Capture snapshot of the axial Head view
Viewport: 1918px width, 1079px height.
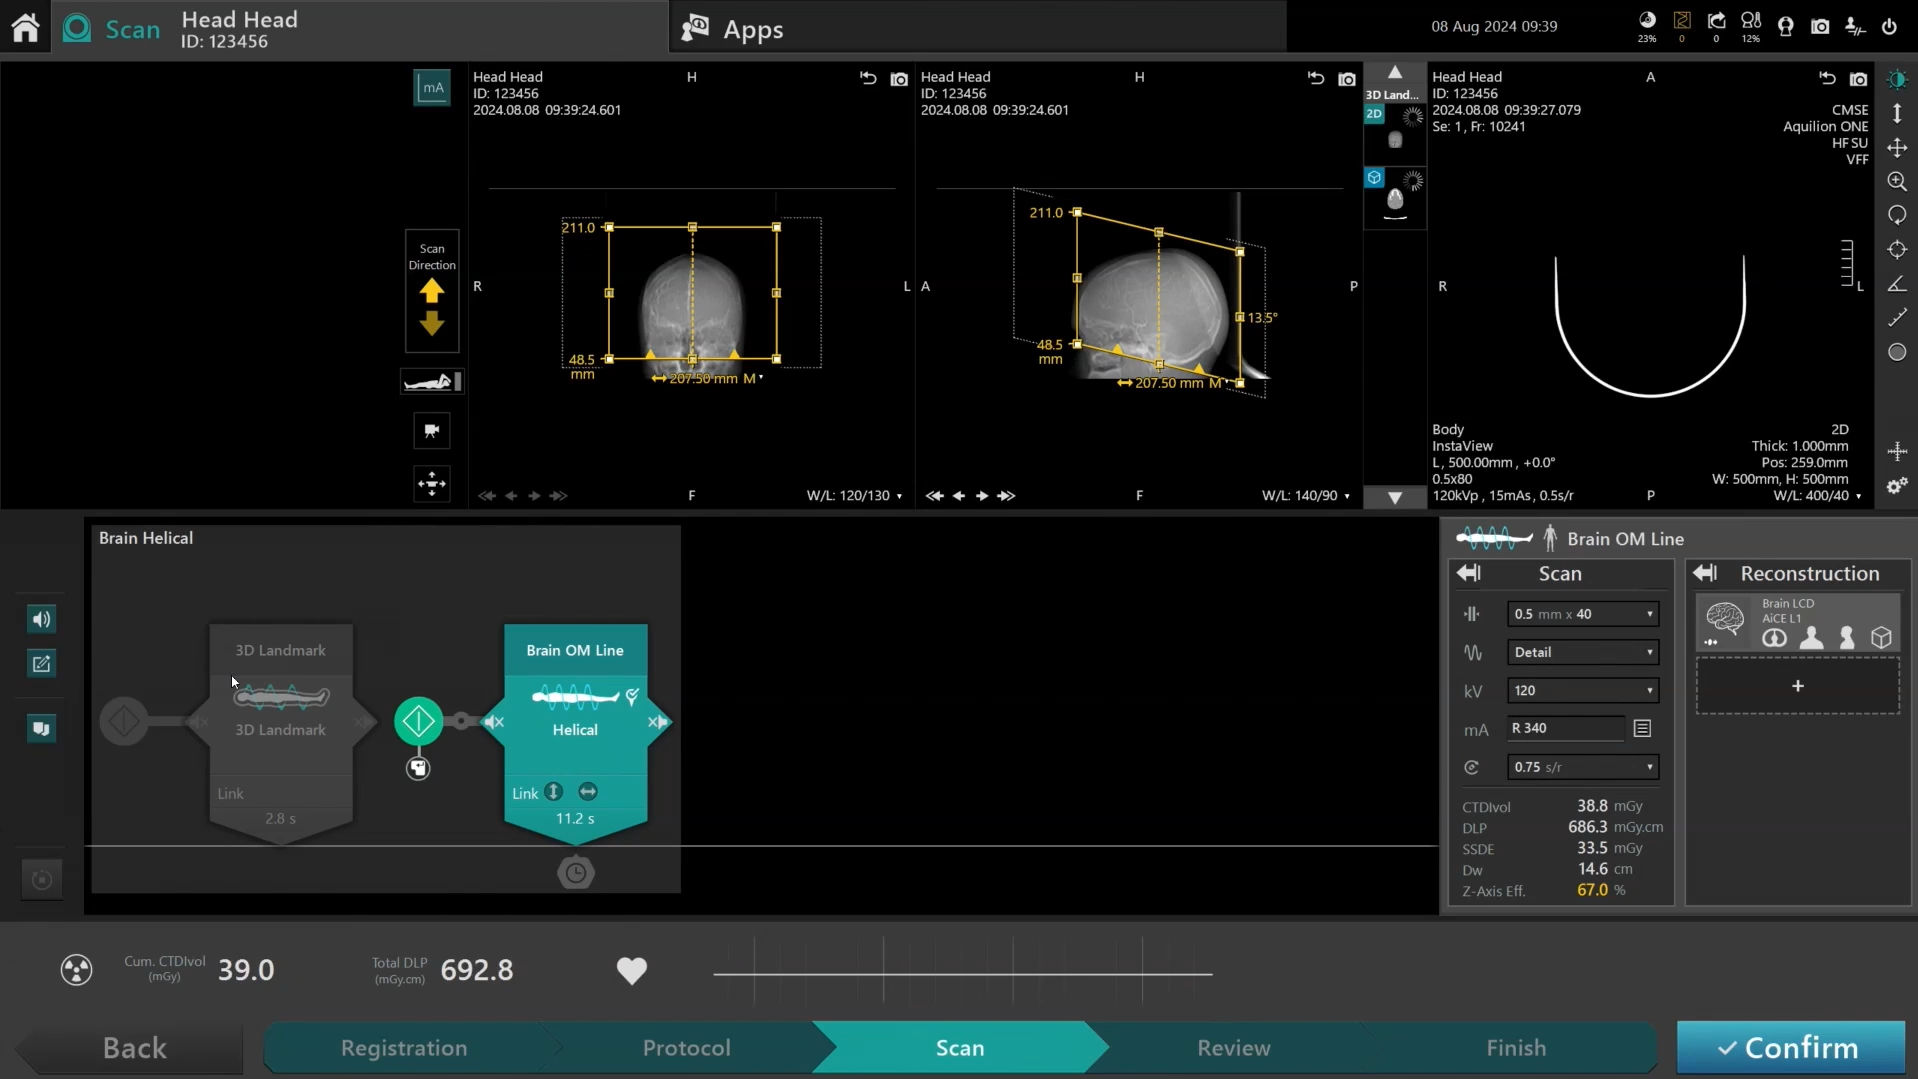pyautogui.click(x=1858, y=79)
